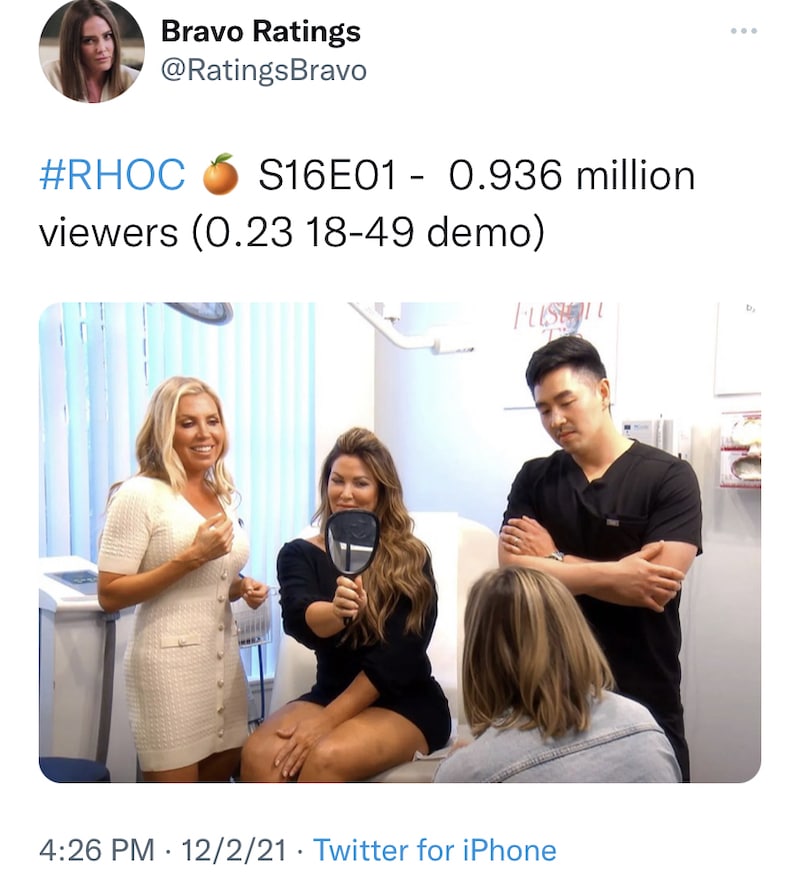The image size is (800, 878).
Task: Open the Twitter for iPhone source link
Action: pos(434,850)
